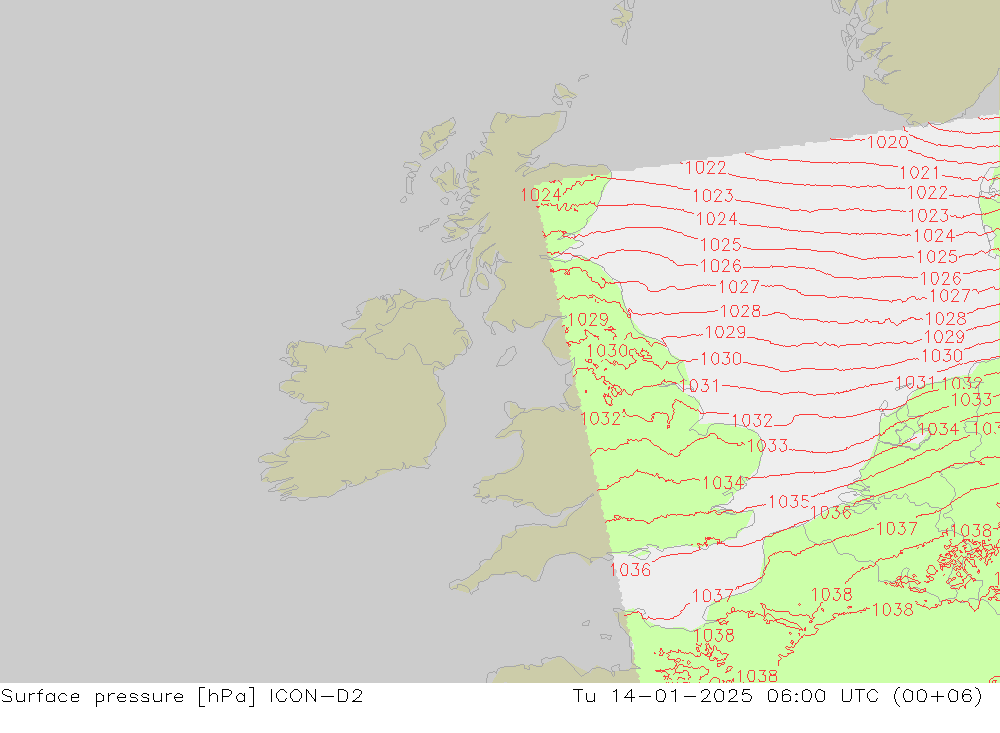Click the Isle of Man outline
The width and height of the screenshot is (1000, 733).
506,357
